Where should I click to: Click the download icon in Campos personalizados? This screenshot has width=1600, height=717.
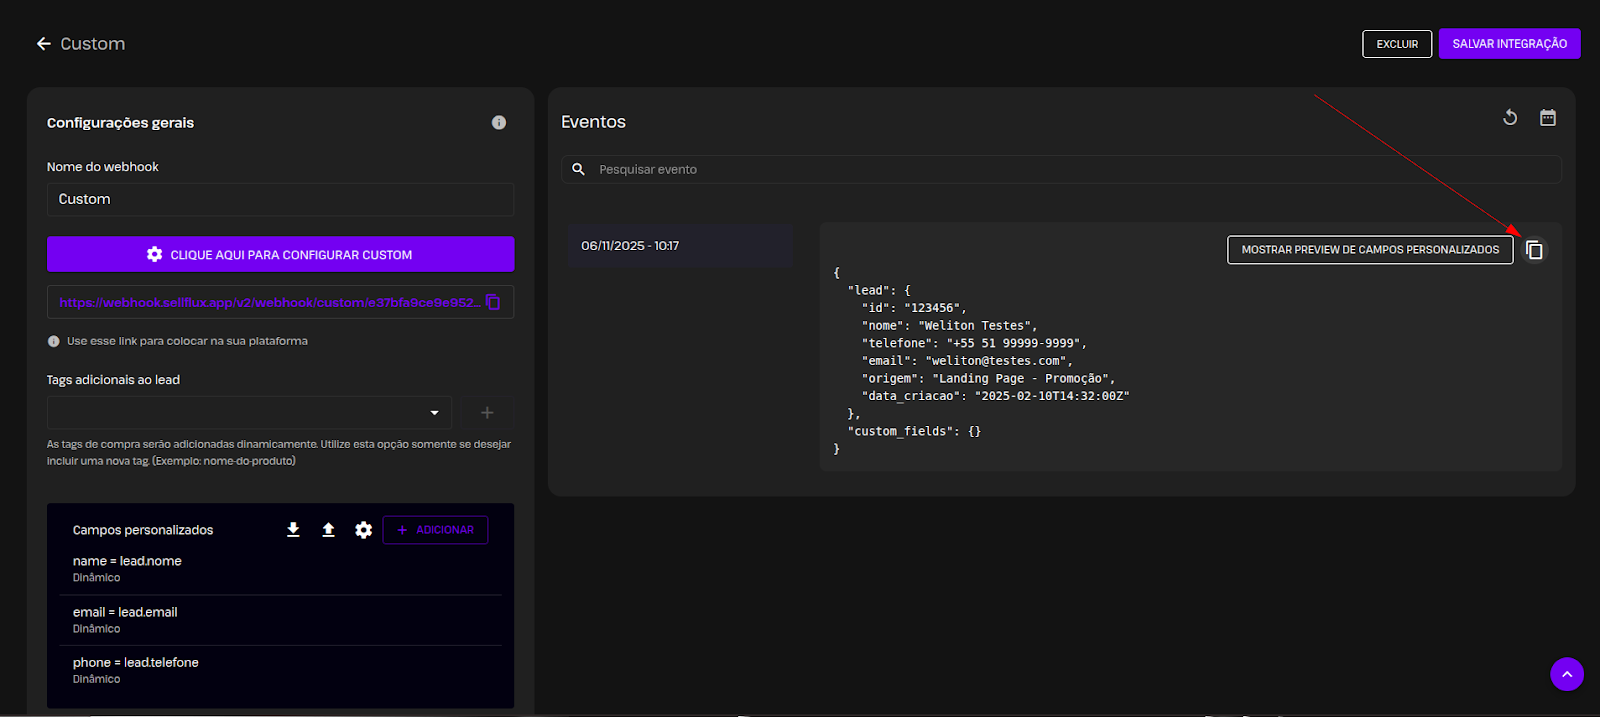click(293, 530)
